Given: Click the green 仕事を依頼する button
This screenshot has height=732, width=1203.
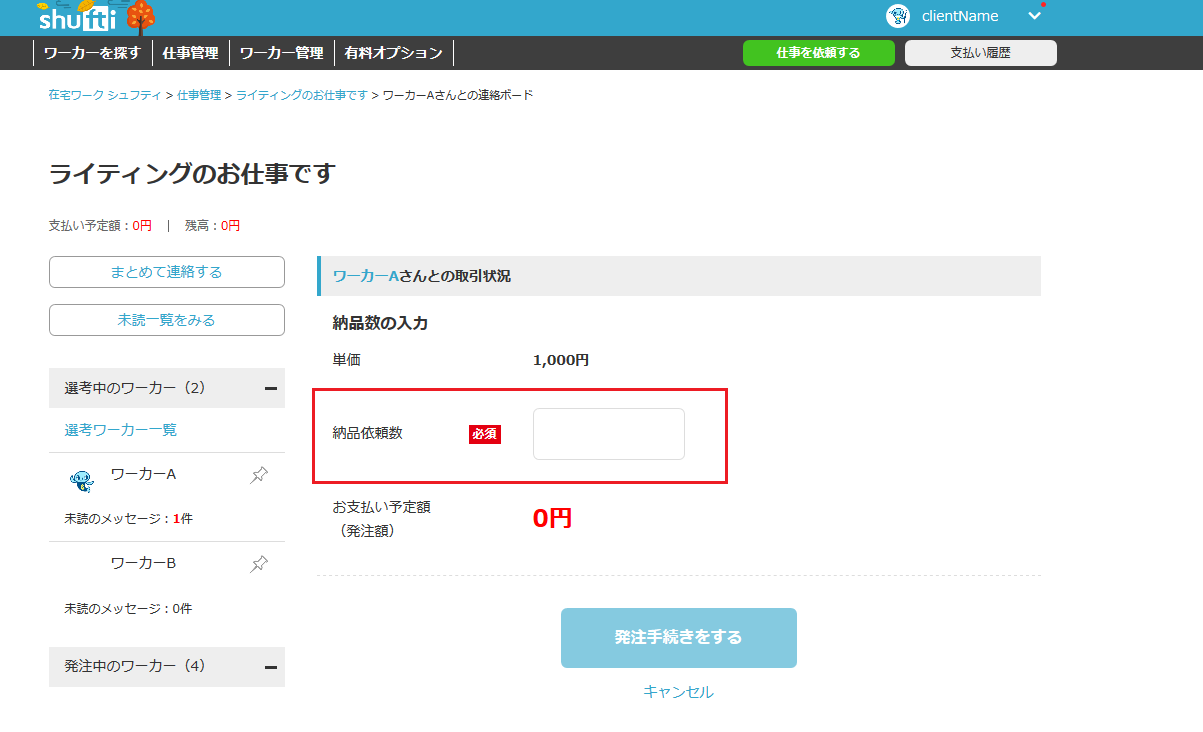Looking at the screenshot, I should point(818,53).
